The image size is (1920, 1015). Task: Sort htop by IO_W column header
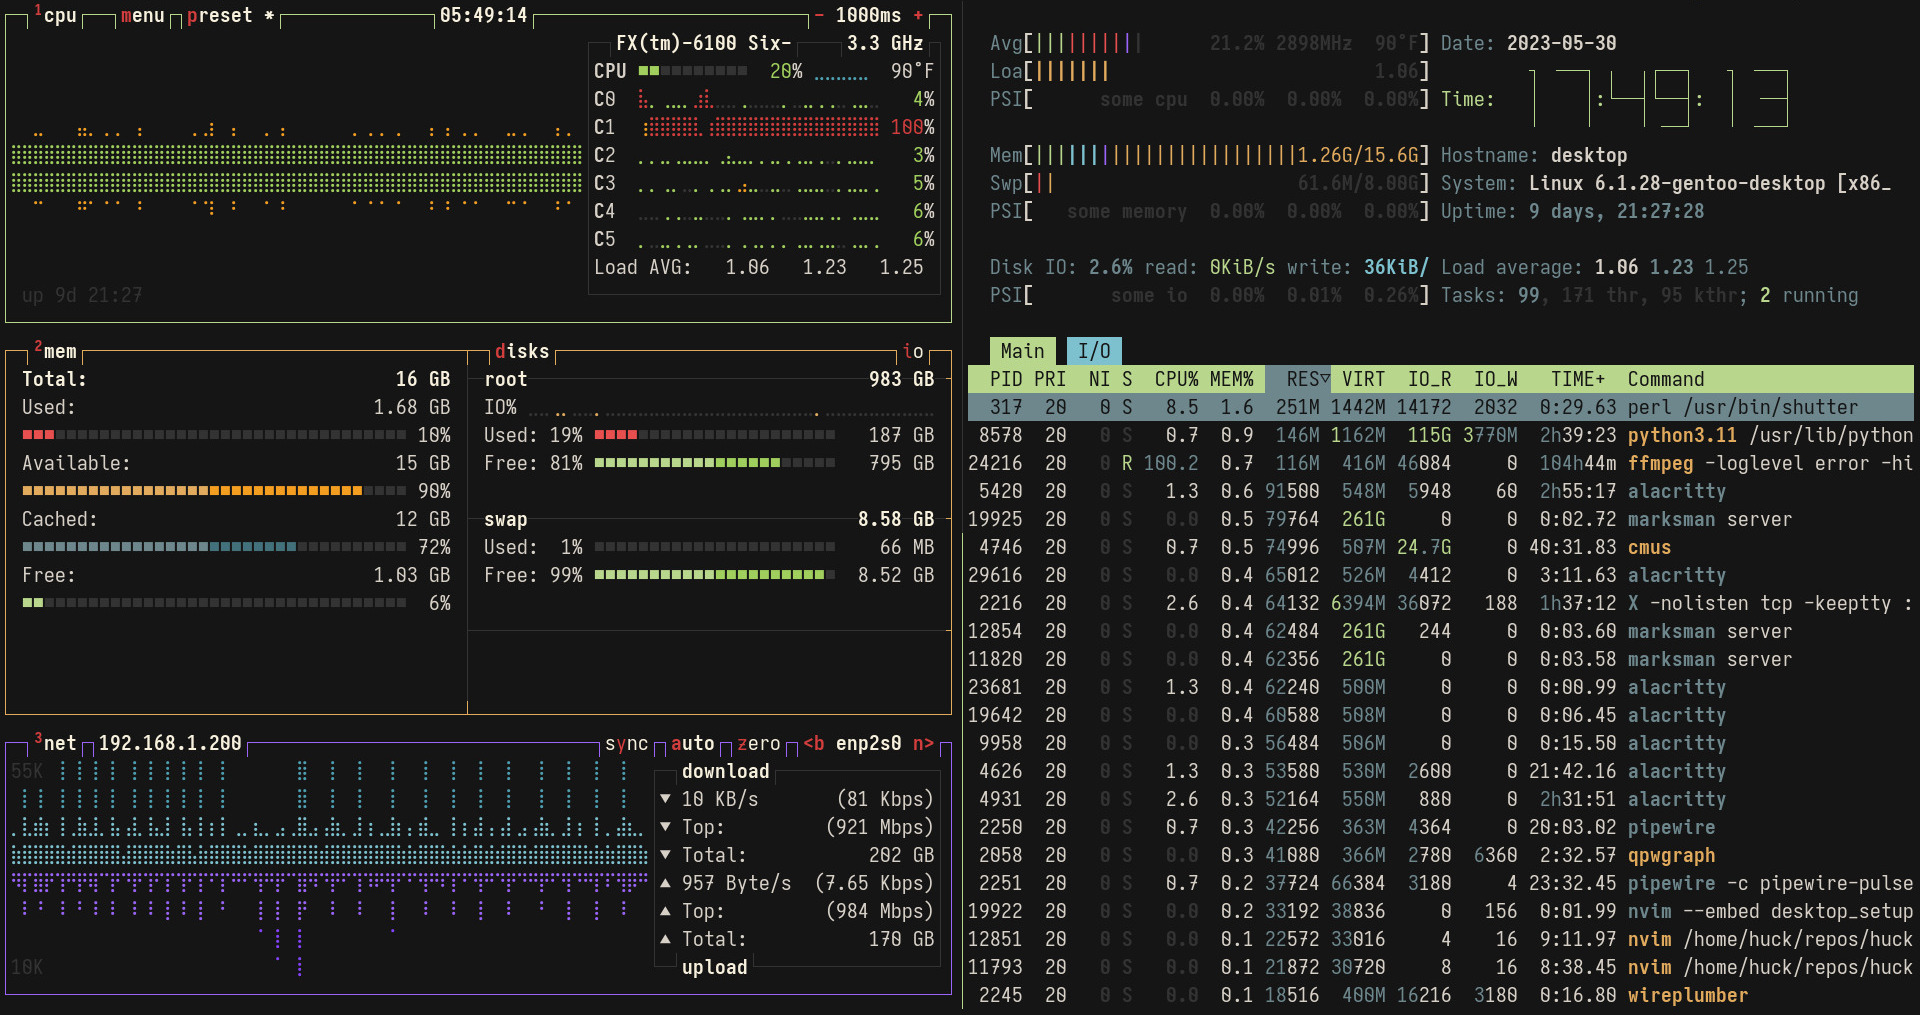pyautogui.click(x=1495, y=379)
